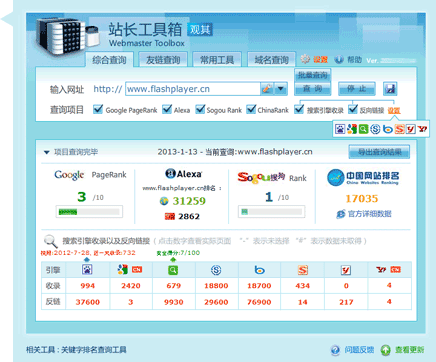Click the 中国网站排名 logo
This screenshot has height=362, width=436.
(x=363, y=177)
